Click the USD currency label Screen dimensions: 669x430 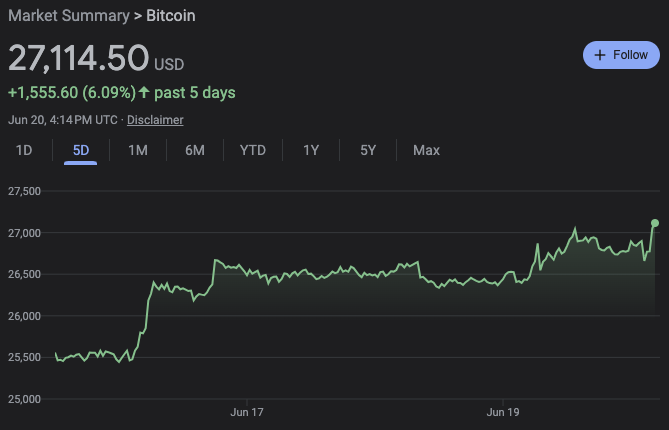[169, 64]
